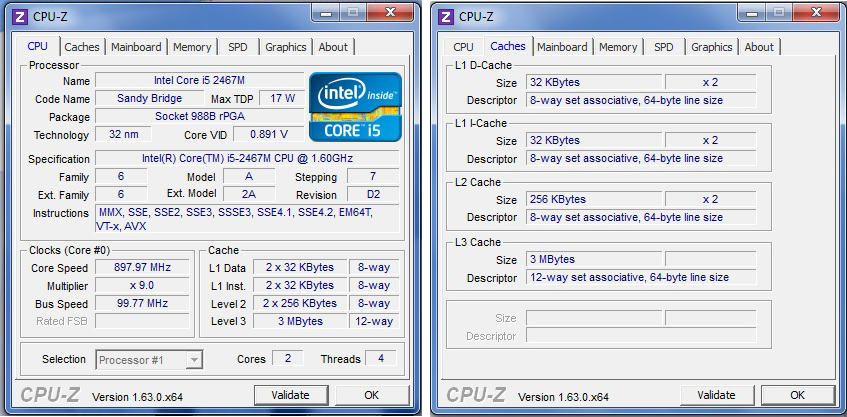
Task: Click the Revision value D2
Action: (x=373, y=194)
